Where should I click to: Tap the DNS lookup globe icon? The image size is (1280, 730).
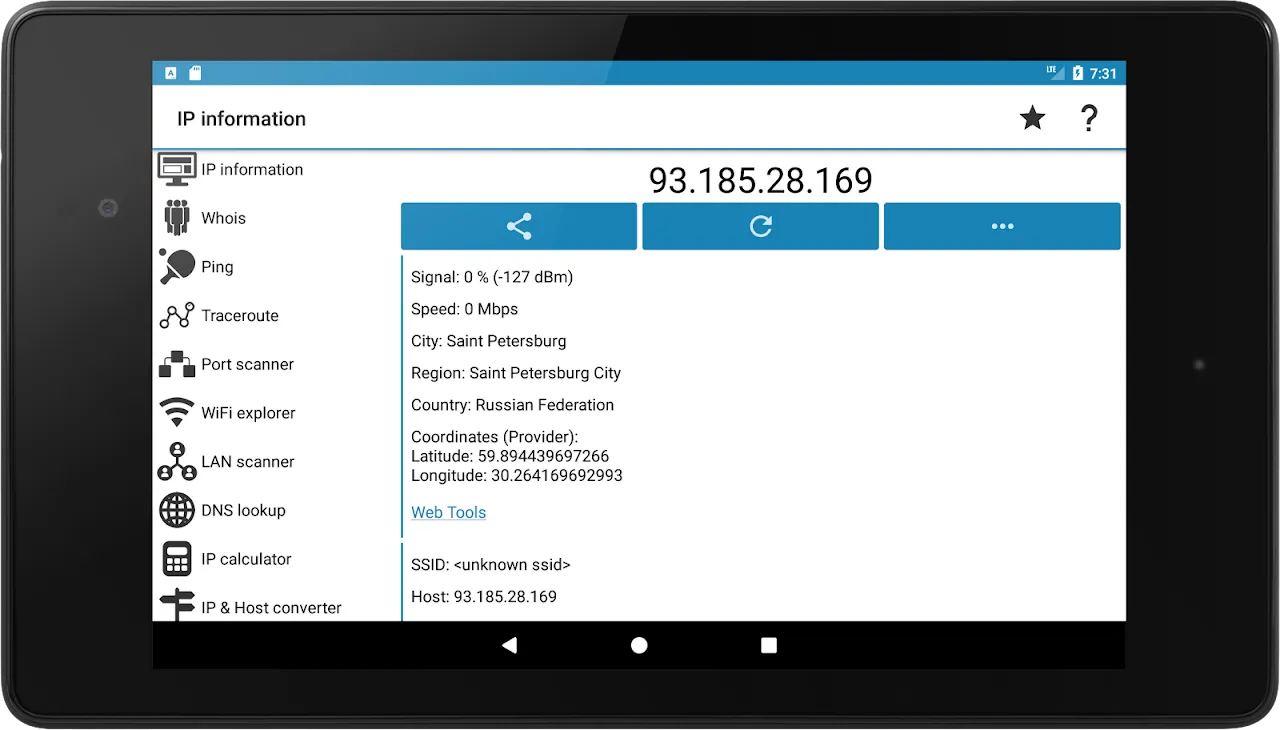(x=177, y=510)
